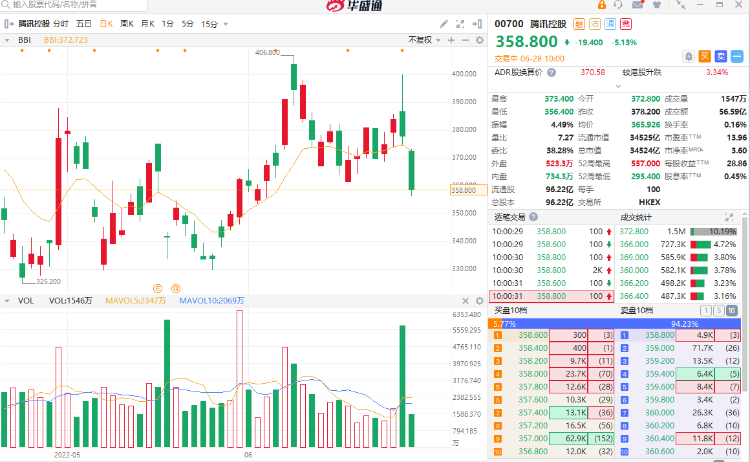Select the 日K daily candlestick tab
The width and height of the screenshot is (750, 462).
[106, 24]
